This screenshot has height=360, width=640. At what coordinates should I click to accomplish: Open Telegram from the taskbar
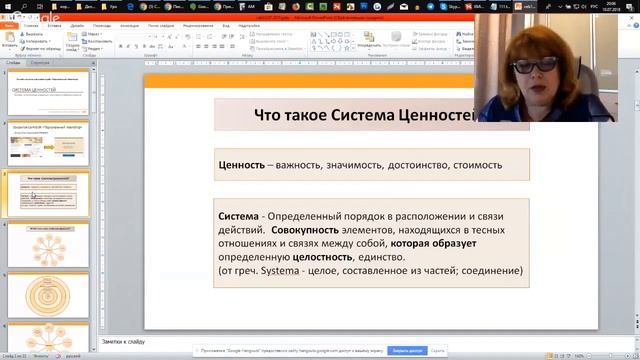click(x=430, y=7)
